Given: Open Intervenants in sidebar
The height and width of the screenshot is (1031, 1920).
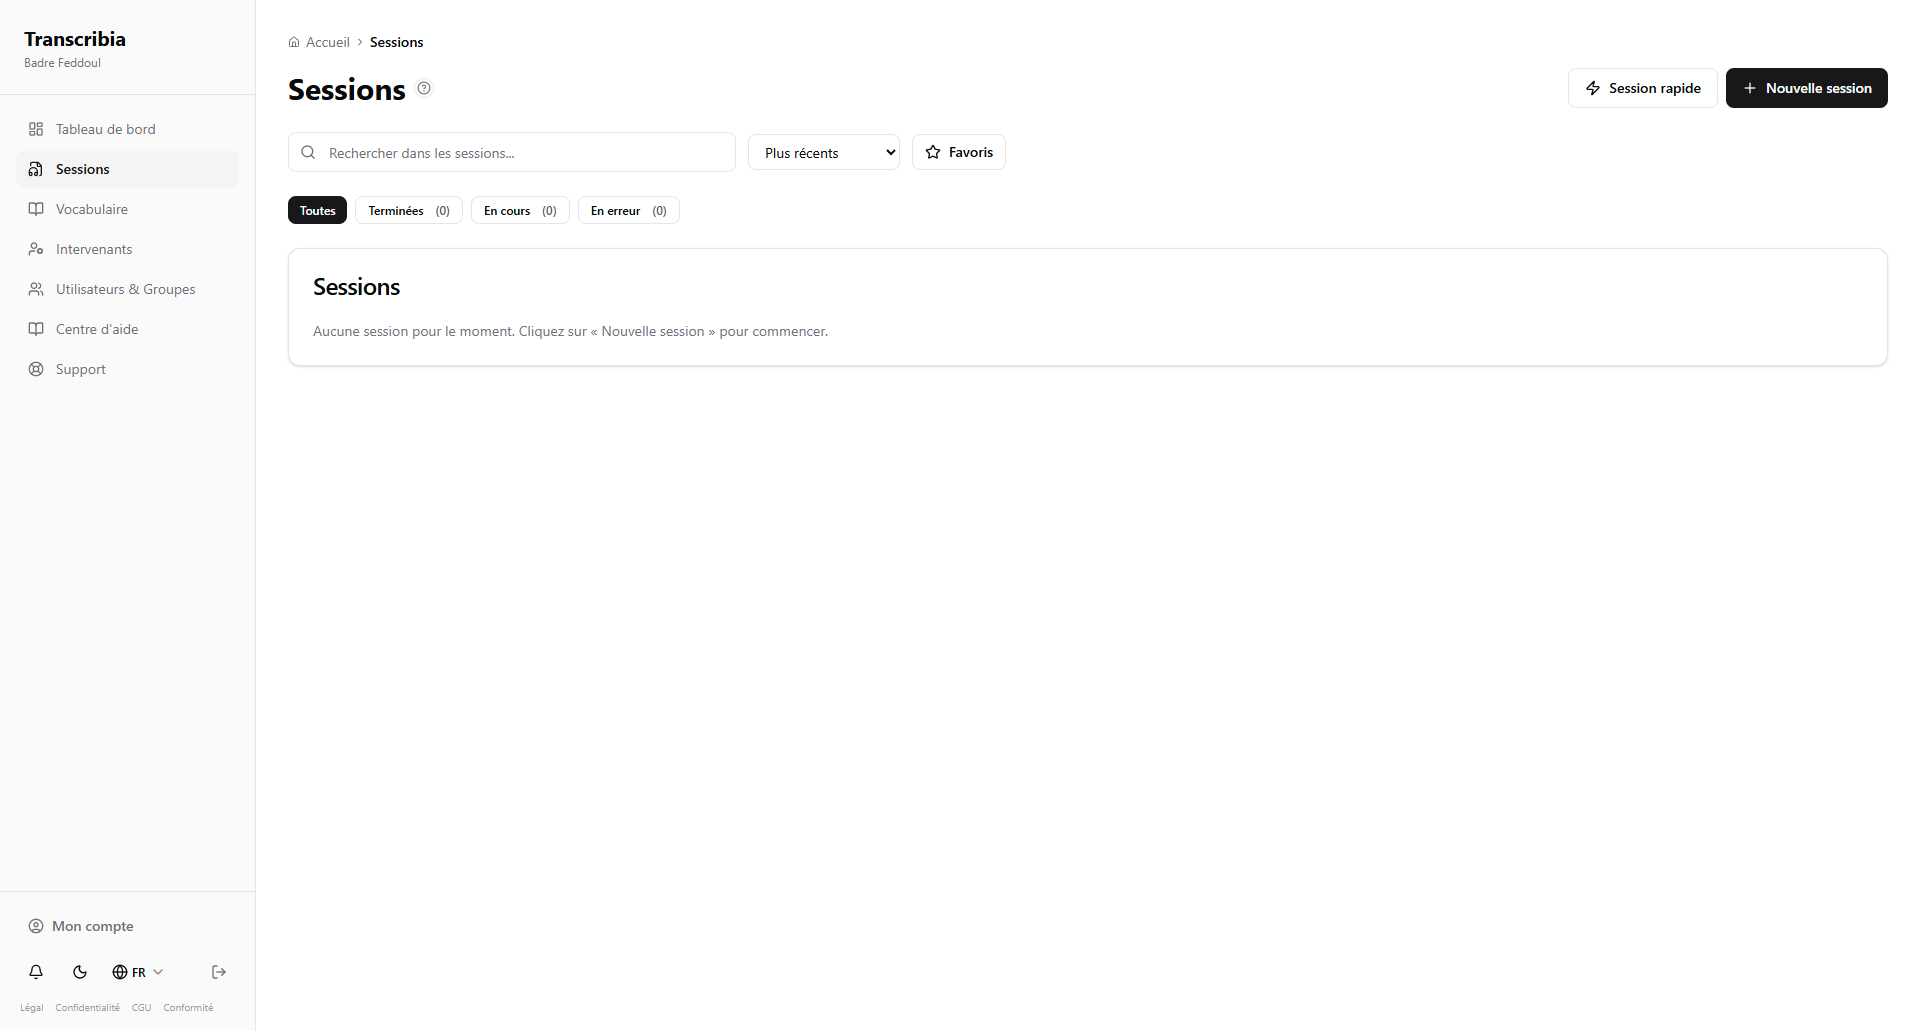Looking at the screenshot, I should (127, 249).
